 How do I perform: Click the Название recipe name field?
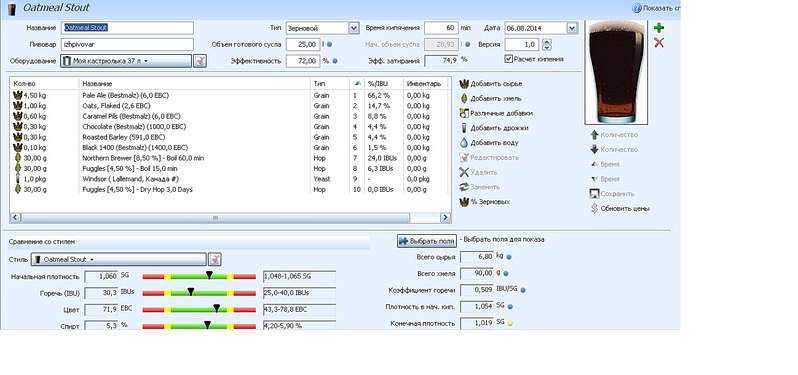point(127,28)
